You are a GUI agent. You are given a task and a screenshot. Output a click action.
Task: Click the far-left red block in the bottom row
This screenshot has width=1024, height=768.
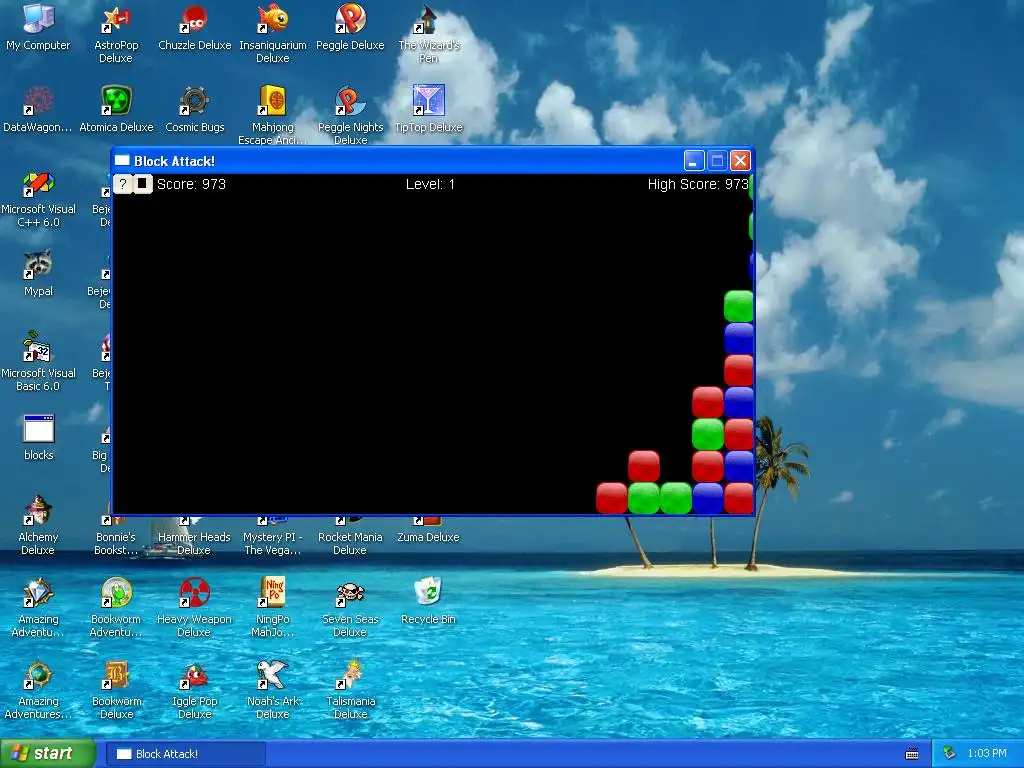[x=612, y=498]
